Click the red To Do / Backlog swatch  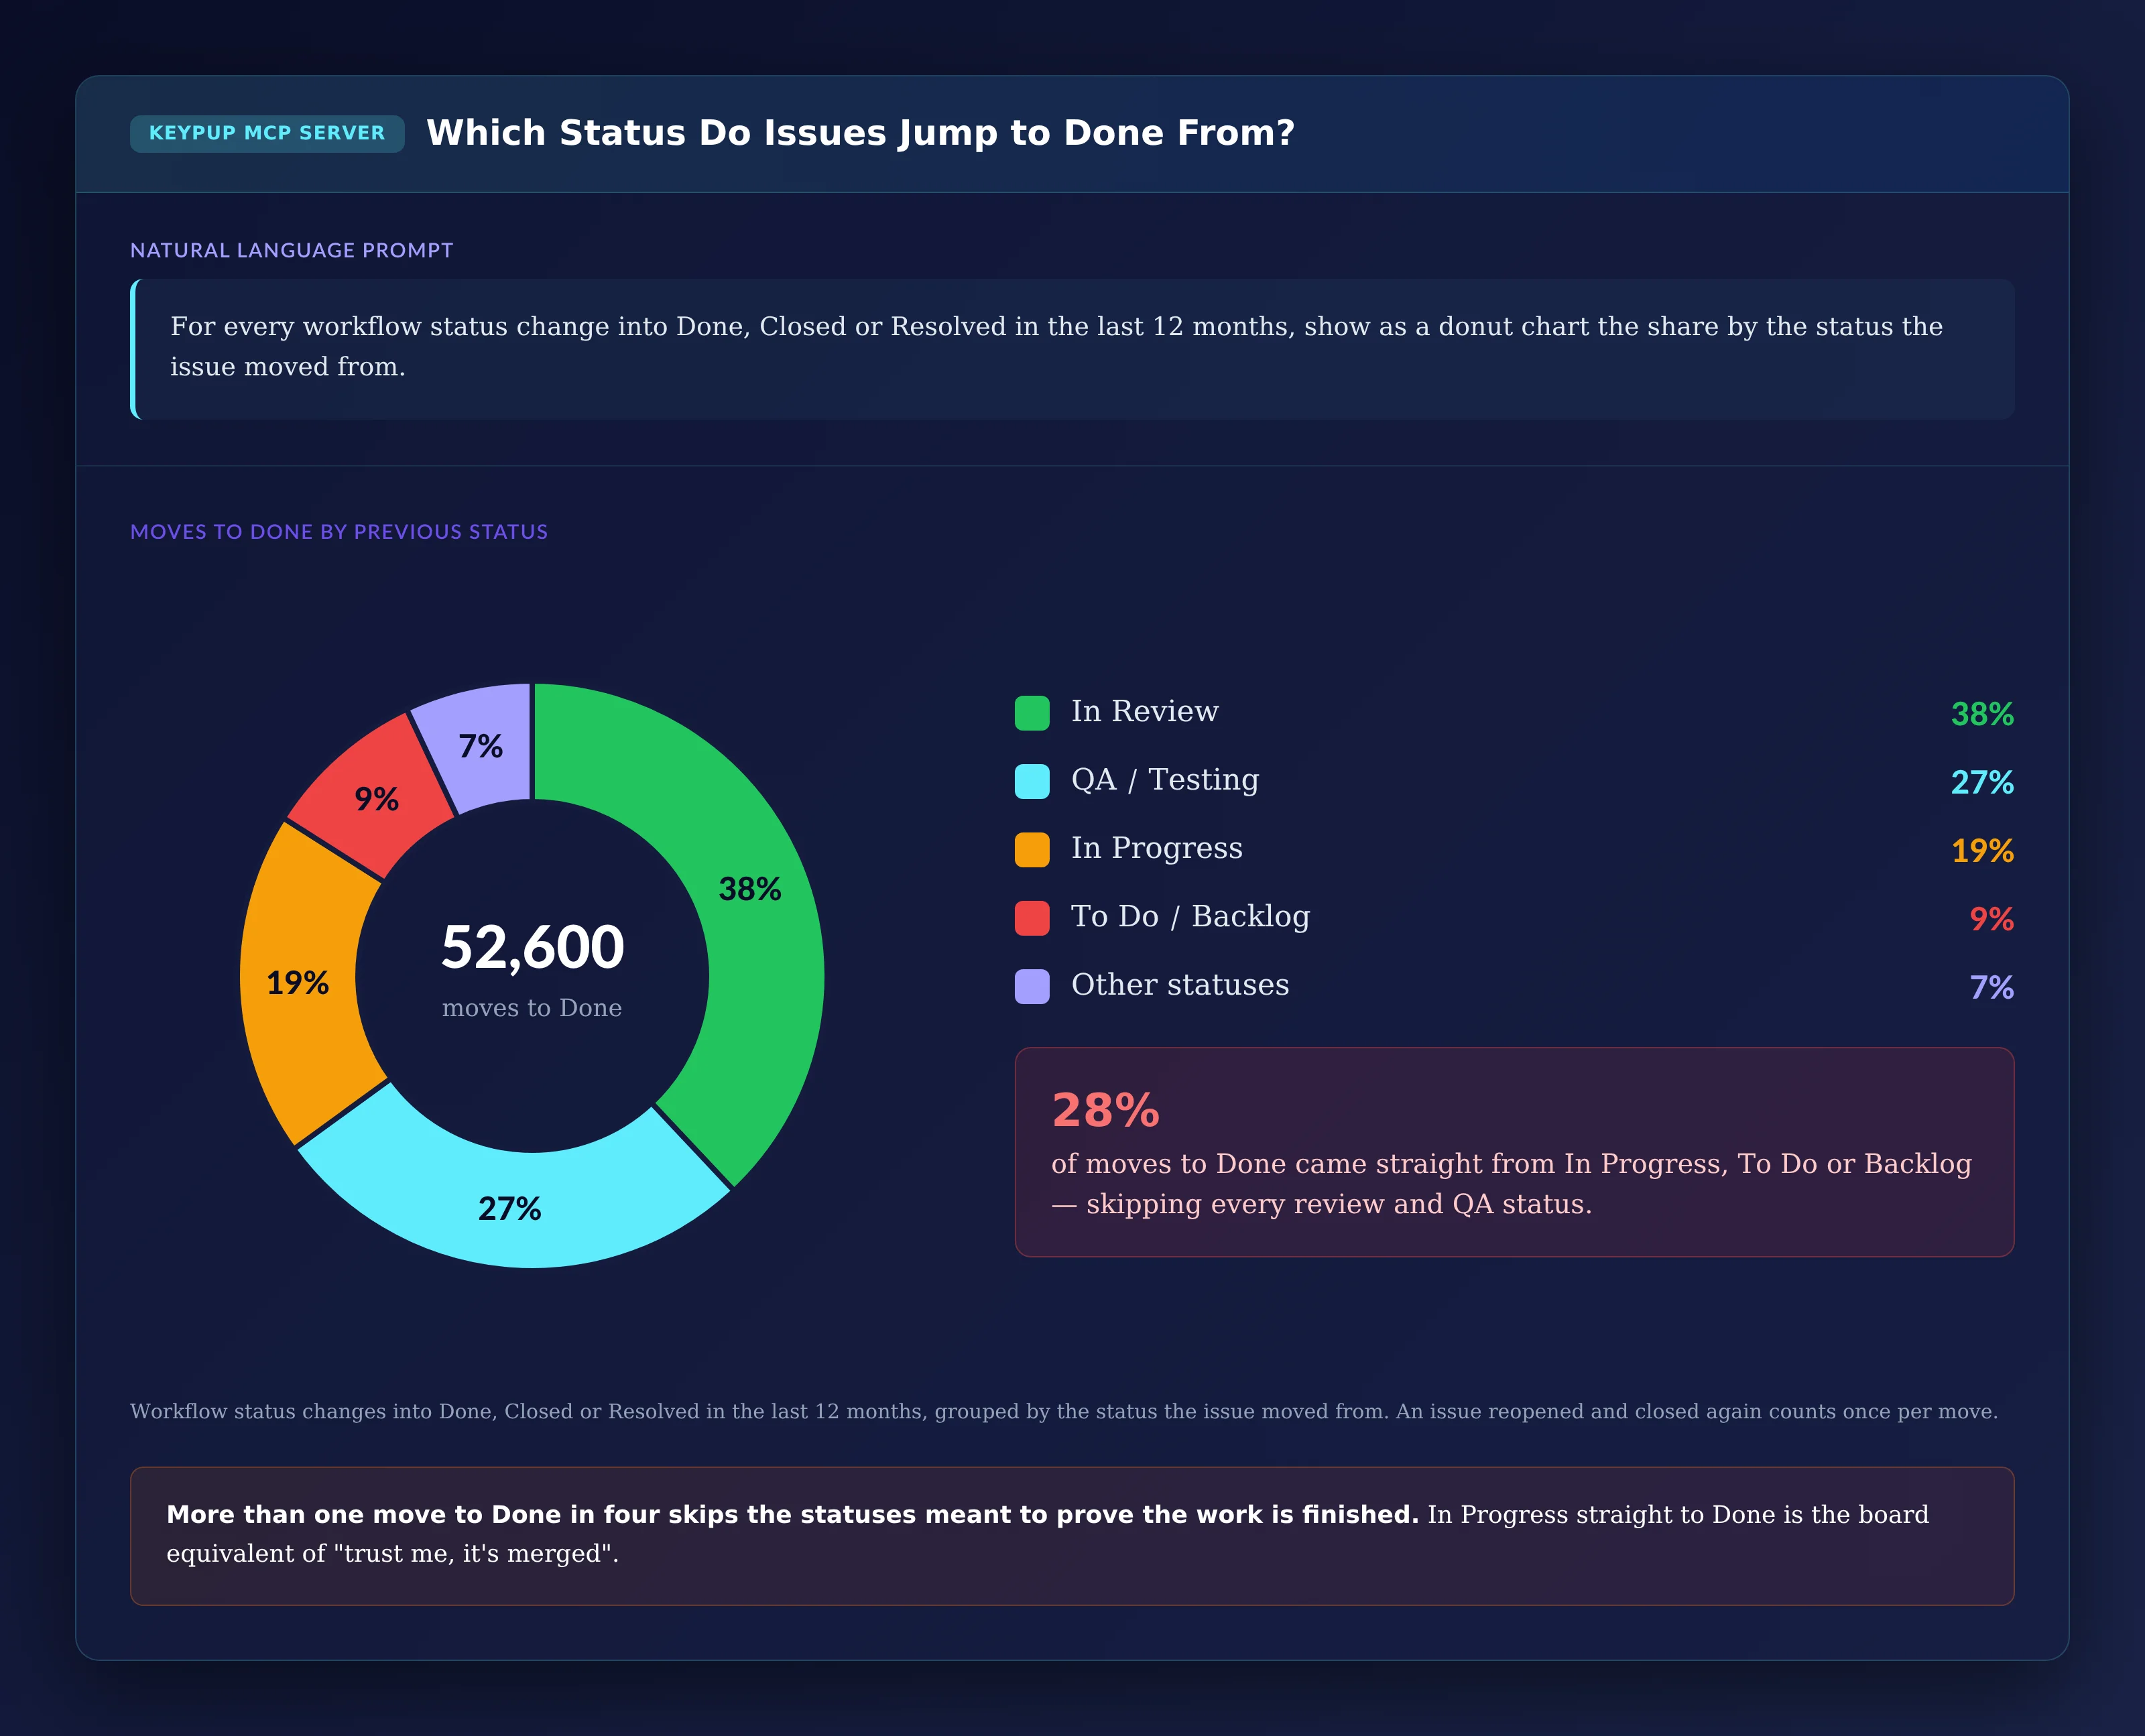pyautogui.click(x=1032, y=918)
